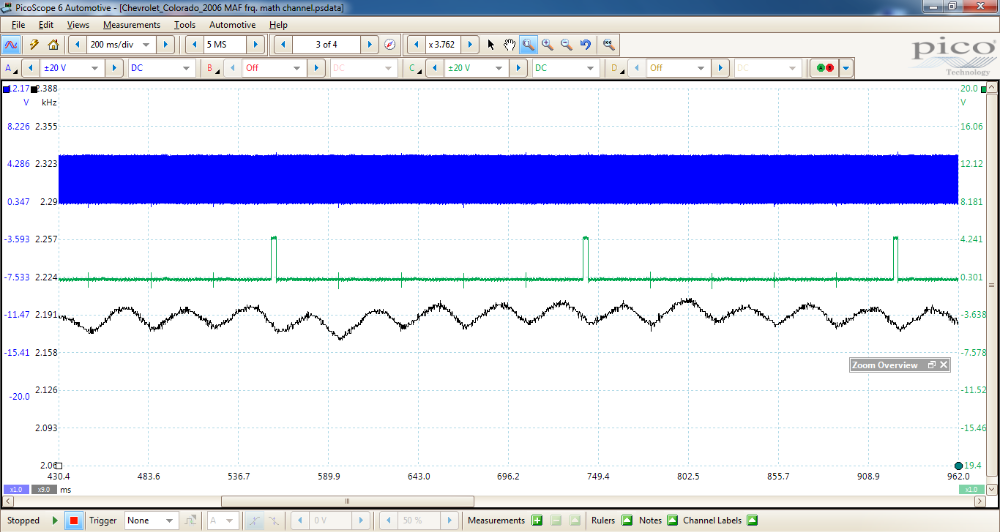Click the undo zoom arrow icon
This screenshot has height=532, width=1000.
click(x=586, y=45)
